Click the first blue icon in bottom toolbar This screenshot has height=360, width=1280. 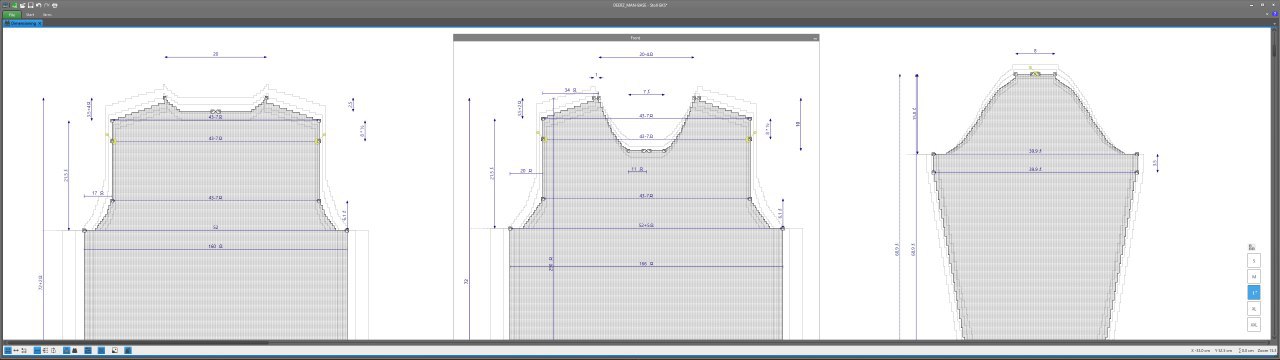pos(8,350)
